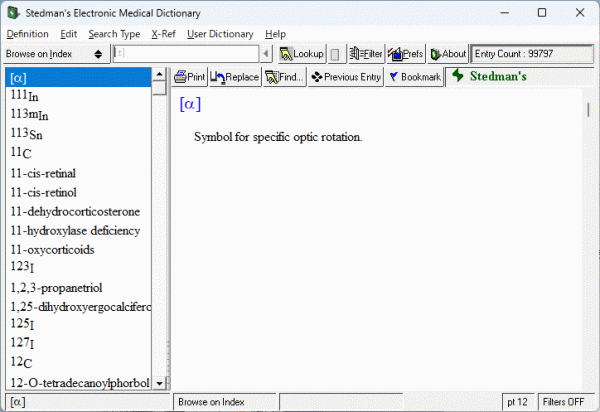
Task: Open the Help menu
Action: 275,34
